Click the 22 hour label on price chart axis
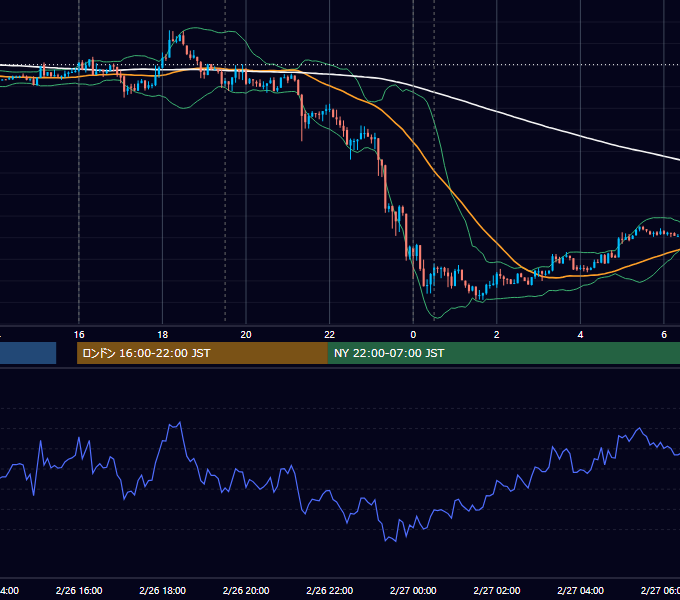Viewport: 680px width, 600px height. tap(330, 335)
